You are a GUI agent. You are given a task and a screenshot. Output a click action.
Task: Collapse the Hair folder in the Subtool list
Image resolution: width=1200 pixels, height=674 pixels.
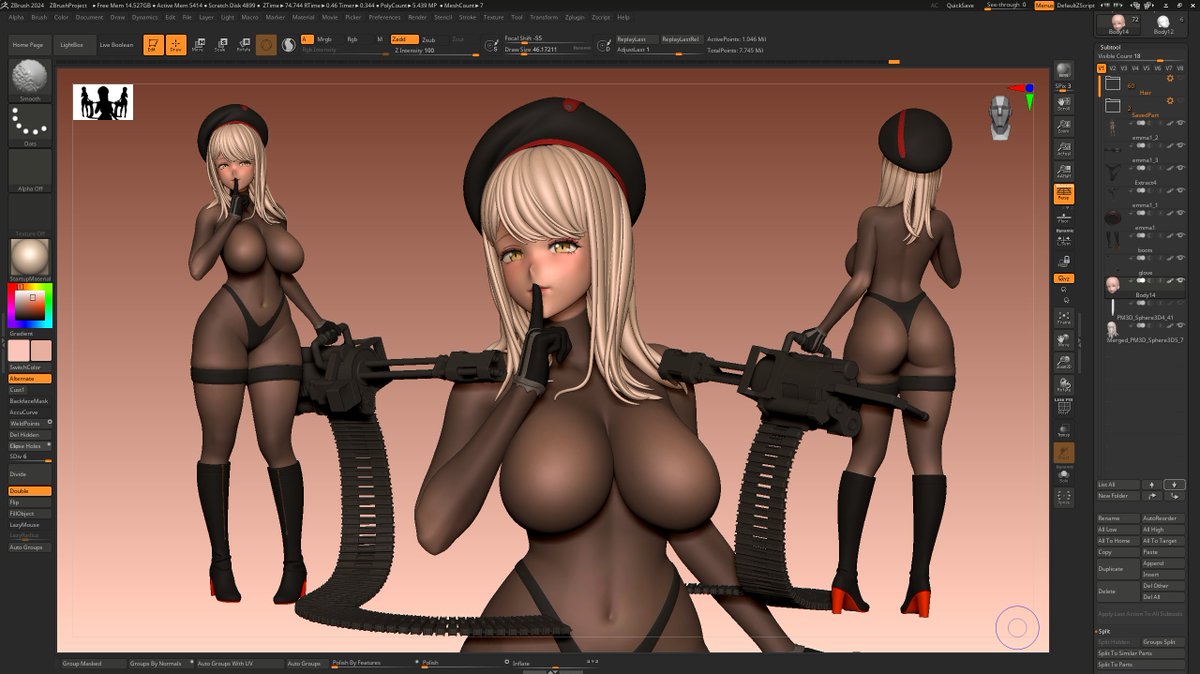[x=1111, y=84]
